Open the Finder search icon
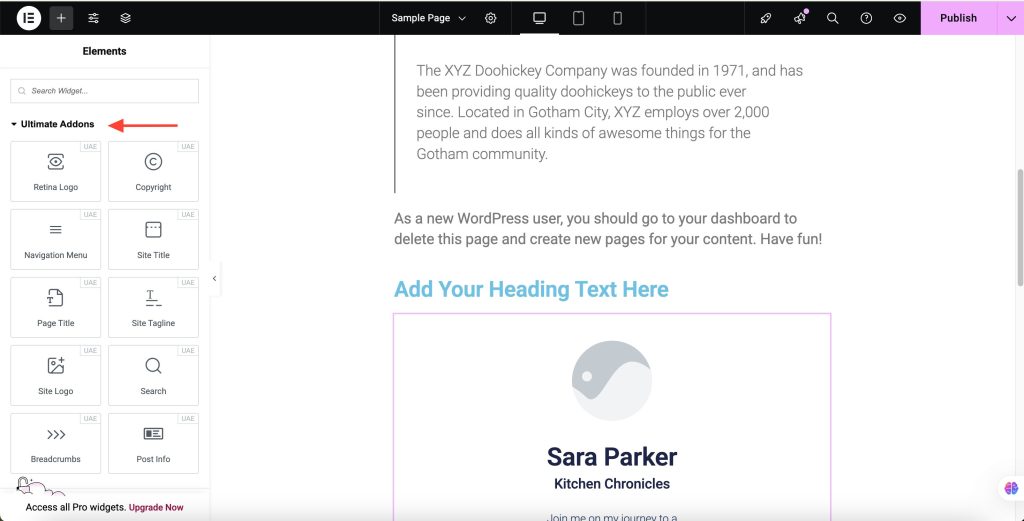 [x=833, y=18]
